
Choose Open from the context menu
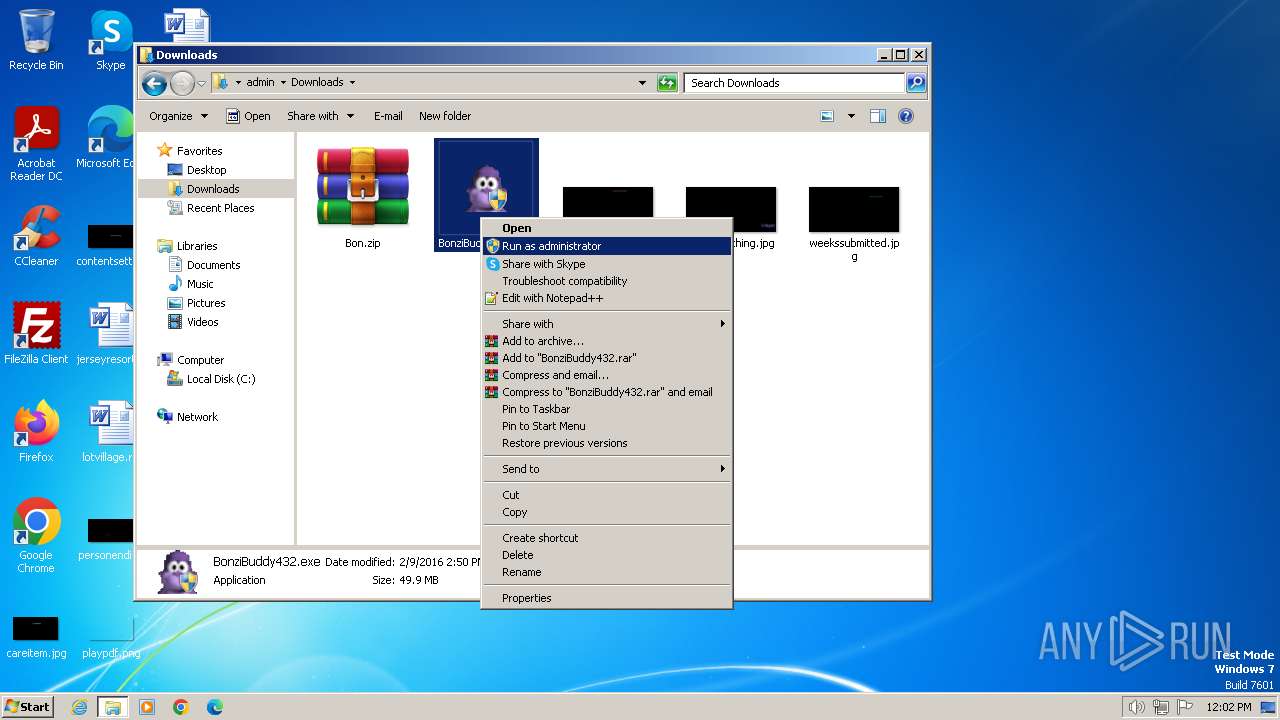[x=607, y=228]
